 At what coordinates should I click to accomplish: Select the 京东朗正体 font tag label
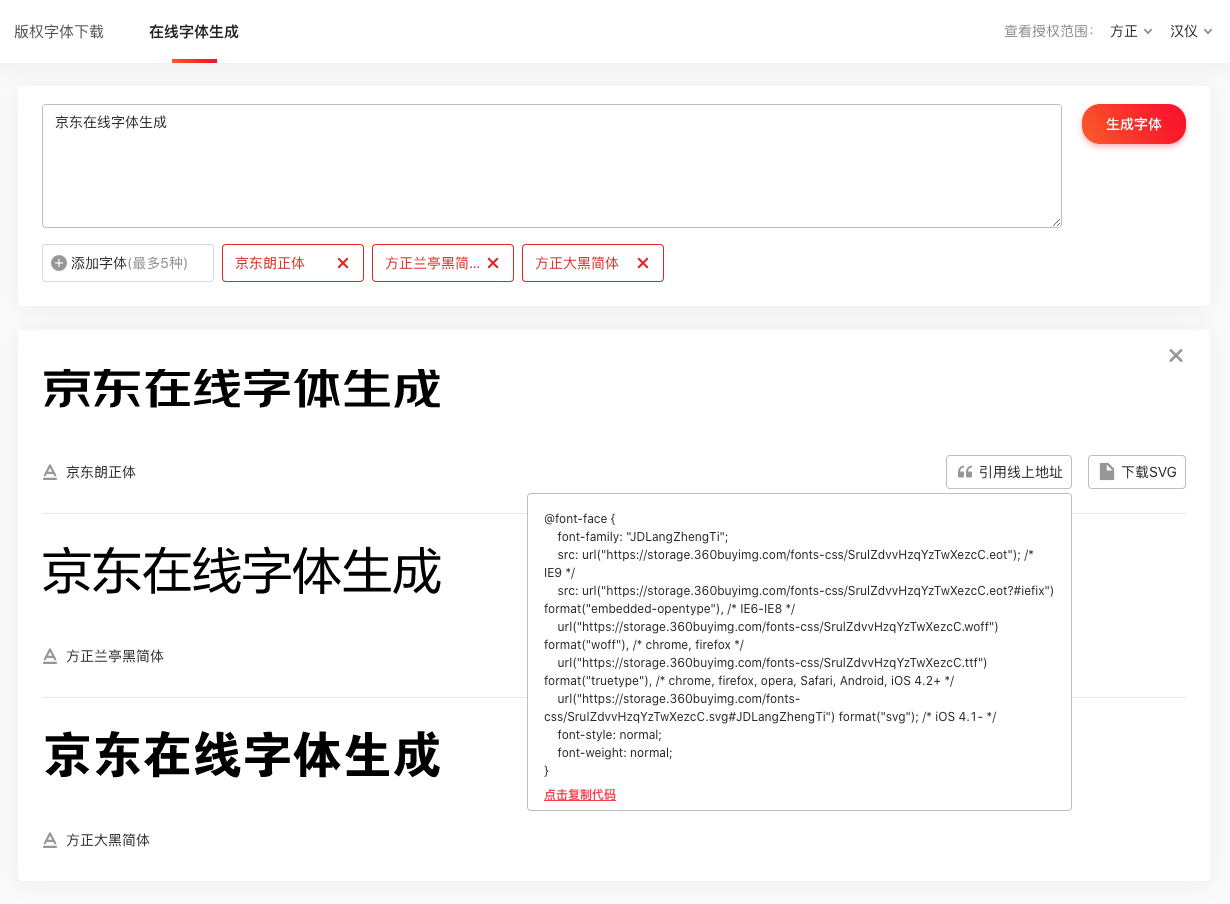pyautogui.click(x=270, y=263)
